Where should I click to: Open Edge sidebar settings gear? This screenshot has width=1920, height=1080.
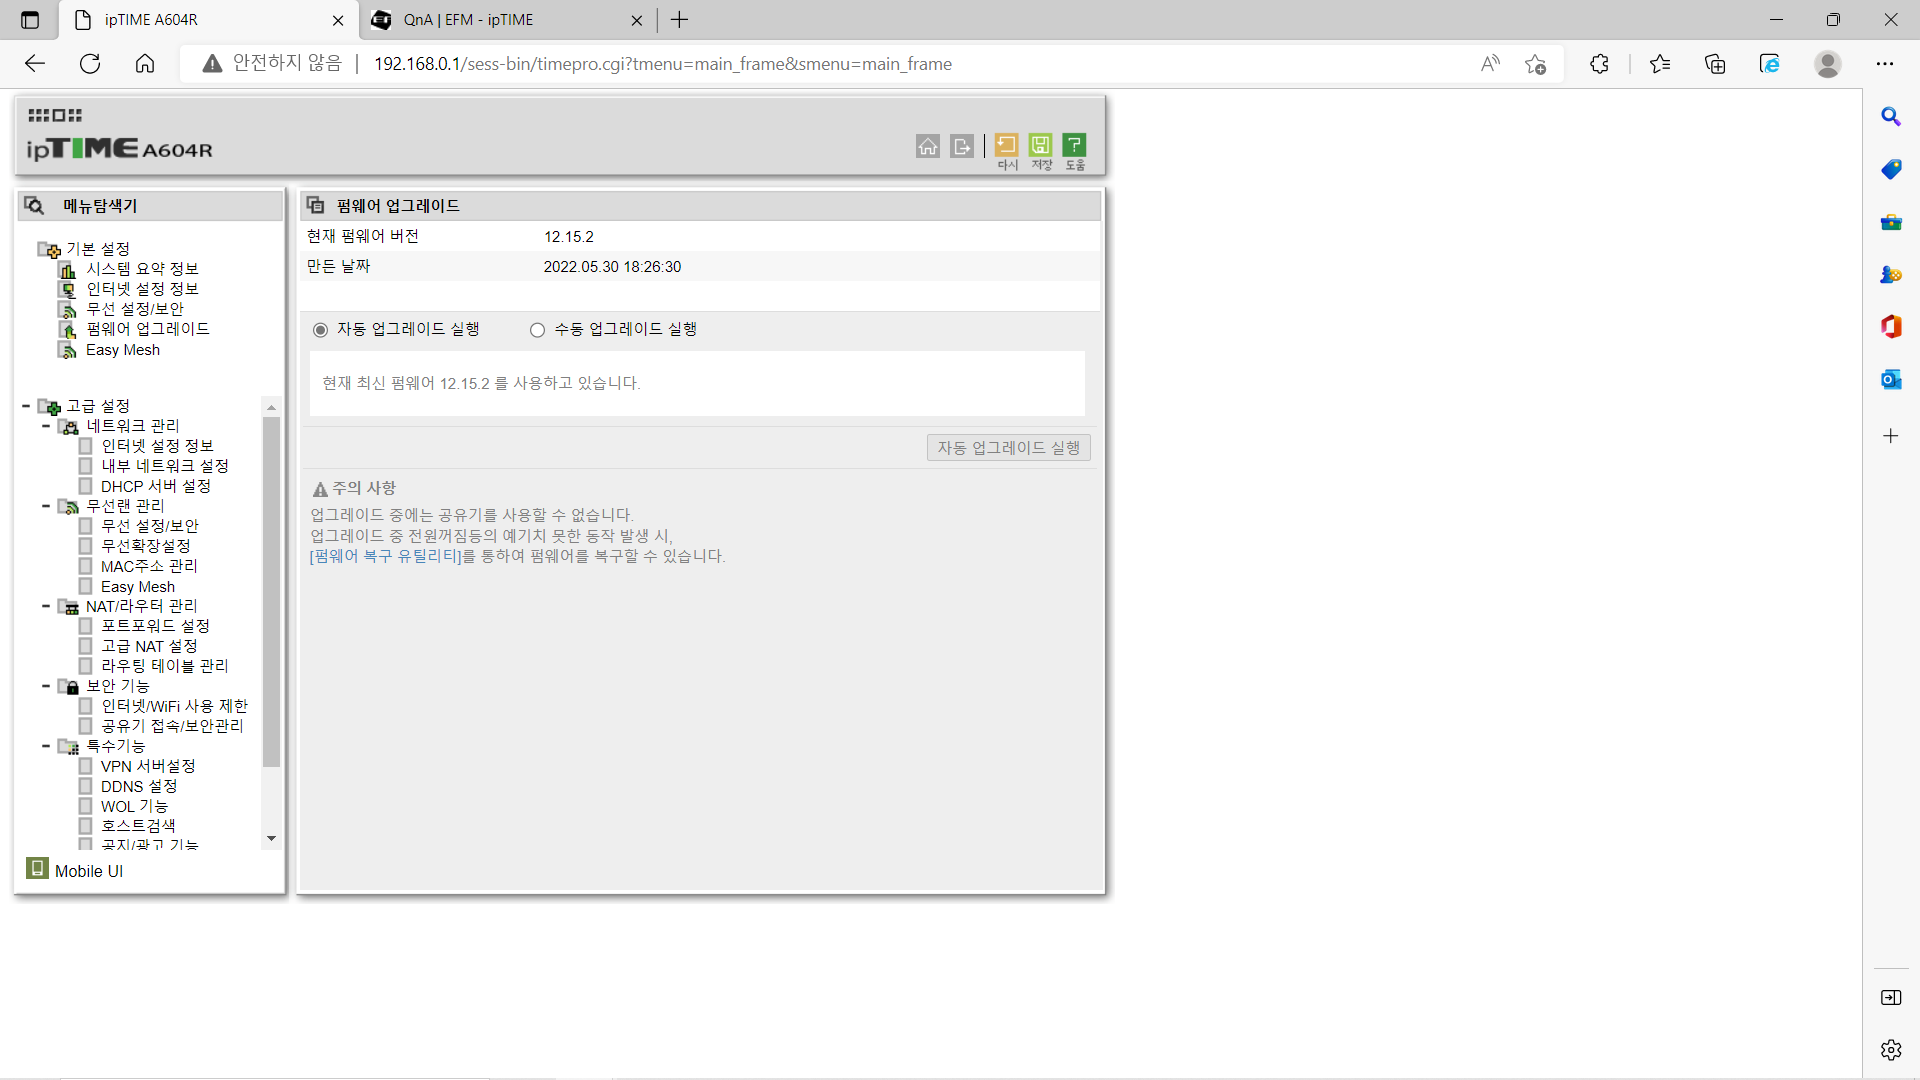pos(1891,1050)
